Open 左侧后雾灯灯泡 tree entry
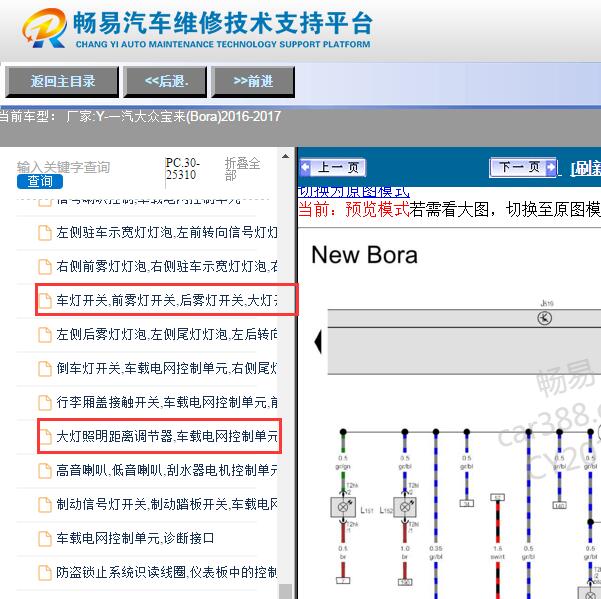 pos(167,334)
